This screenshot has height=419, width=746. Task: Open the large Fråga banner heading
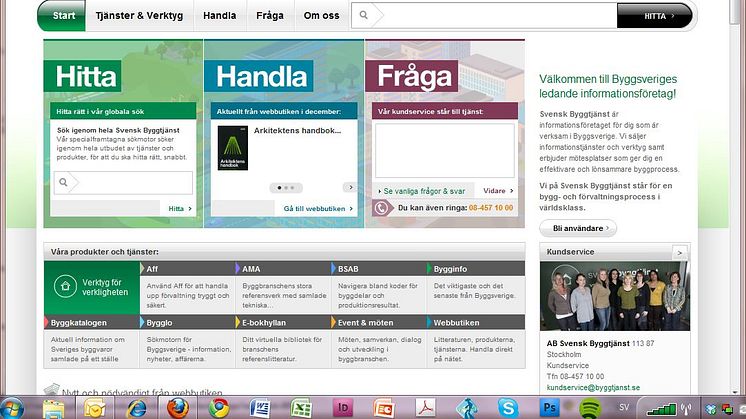(412, 76)
